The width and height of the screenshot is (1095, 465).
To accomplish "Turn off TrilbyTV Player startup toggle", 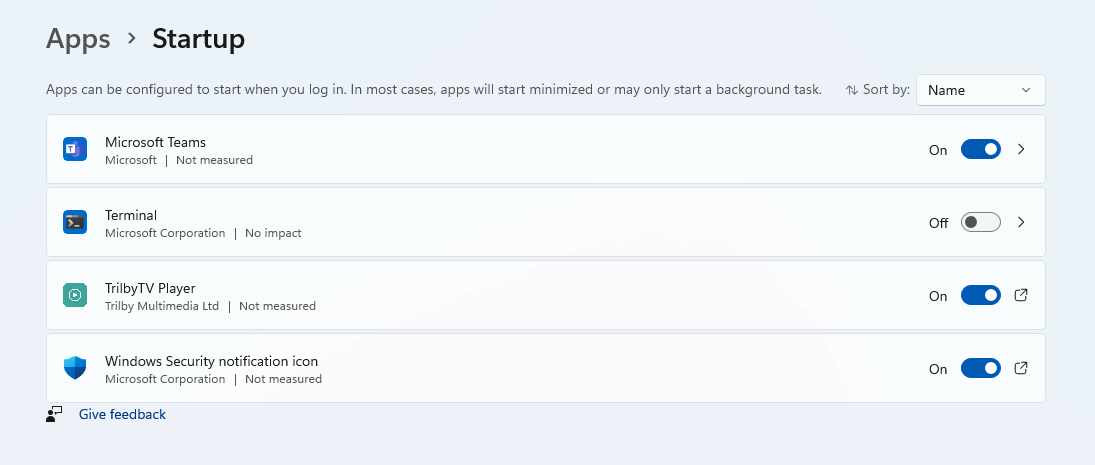I will [x=980, y=295].
